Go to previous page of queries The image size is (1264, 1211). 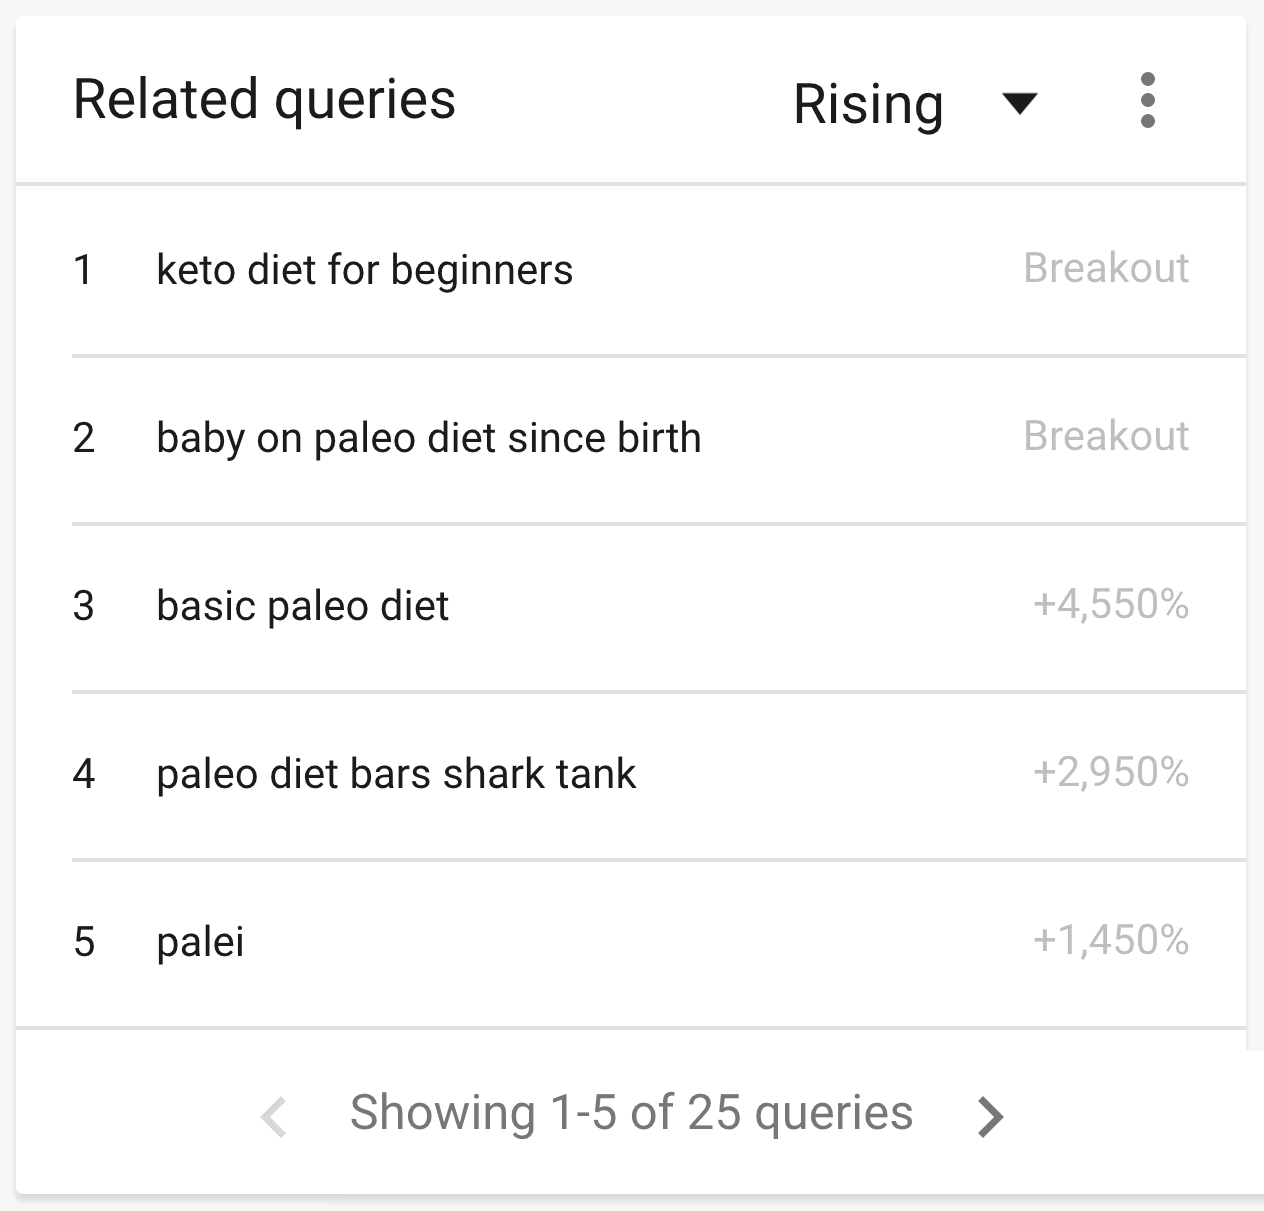273,1116
